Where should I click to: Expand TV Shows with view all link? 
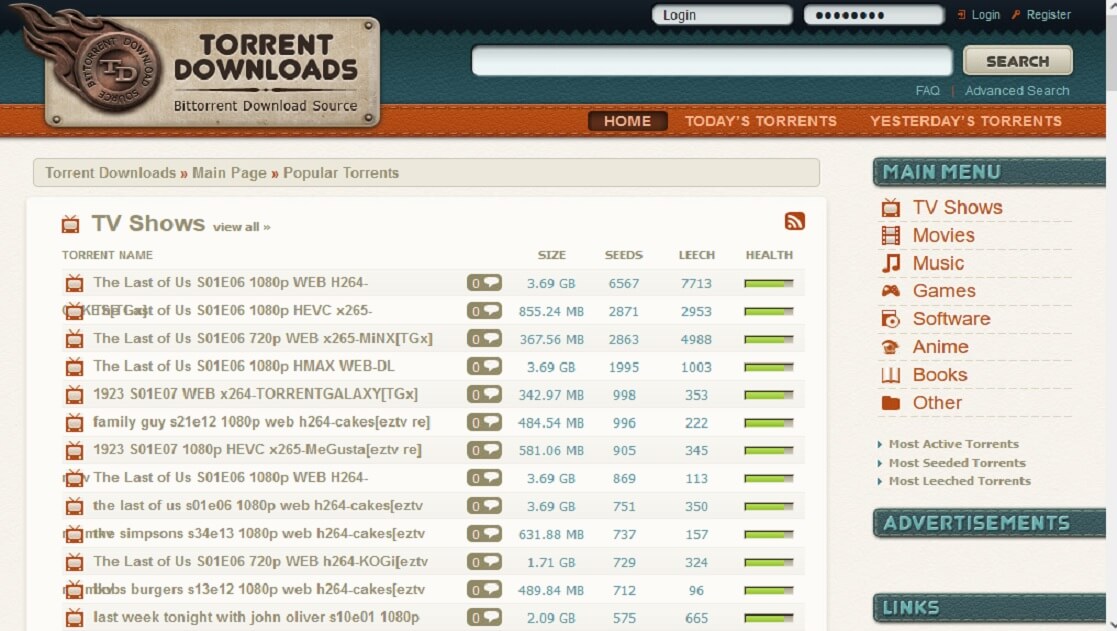[241, 227]
